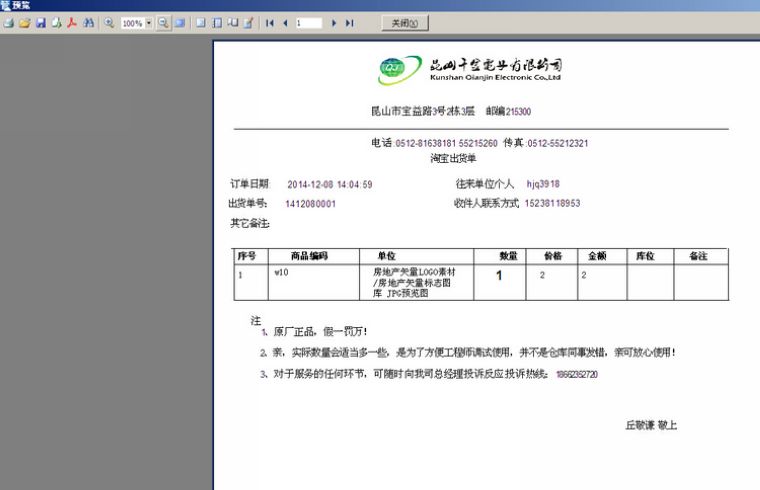Image resolution: width=760 pixels, height=490 pixels.
Task: Click the 淘宝出货单 title text
Action: [453, 158]
